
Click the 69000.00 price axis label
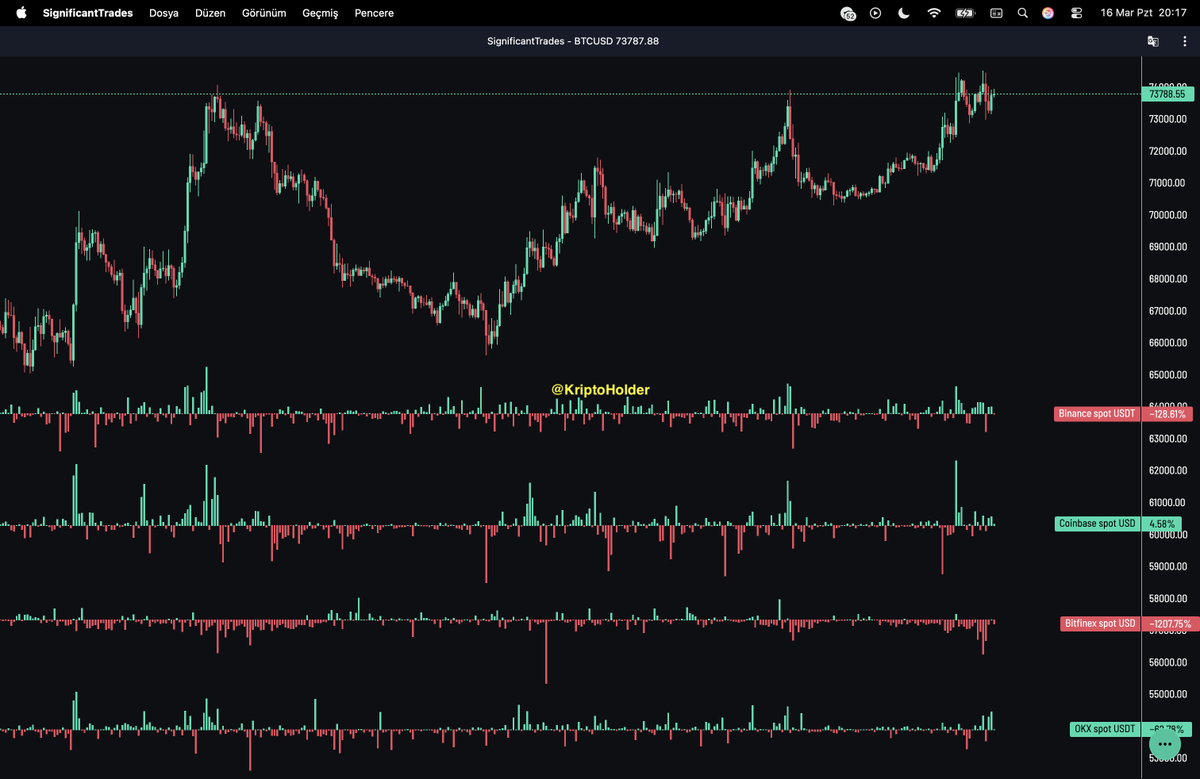(1166, 247)
